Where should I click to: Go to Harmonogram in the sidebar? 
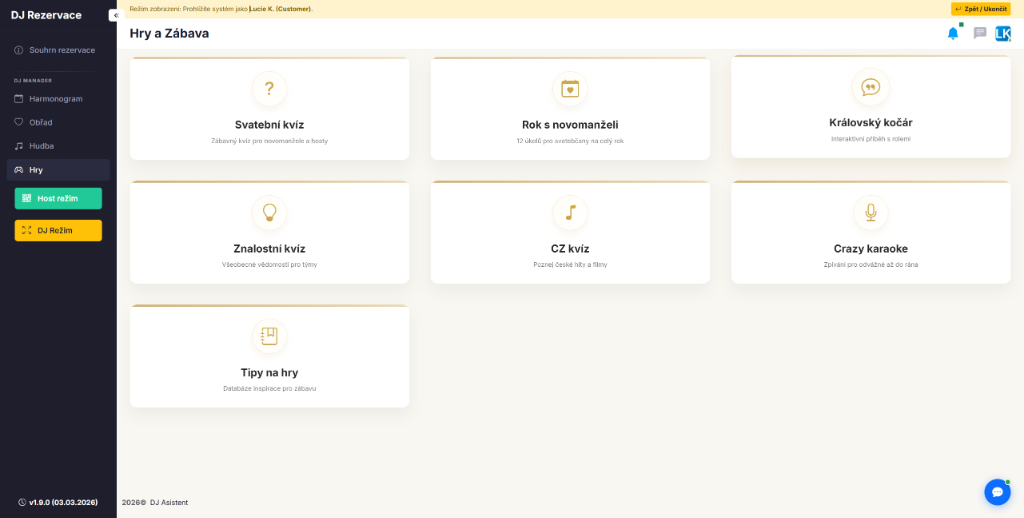(x=58, y=99)
